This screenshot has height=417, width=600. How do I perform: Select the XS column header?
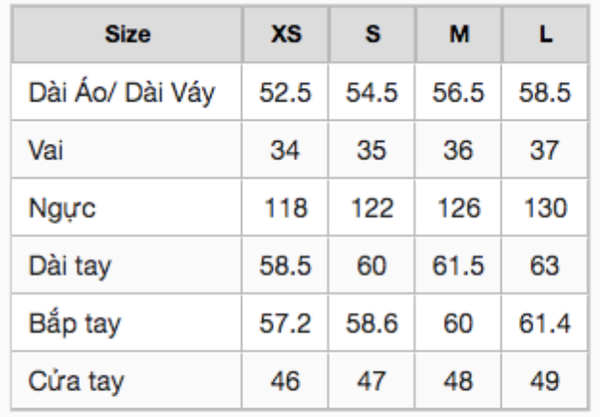tap(285, 34)
